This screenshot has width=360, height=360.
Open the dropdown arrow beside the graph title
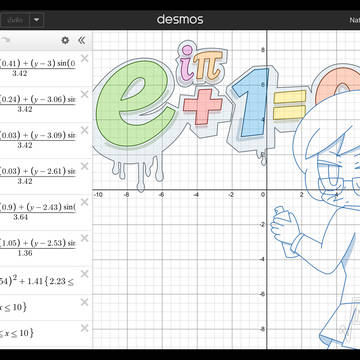coord(37,20)
